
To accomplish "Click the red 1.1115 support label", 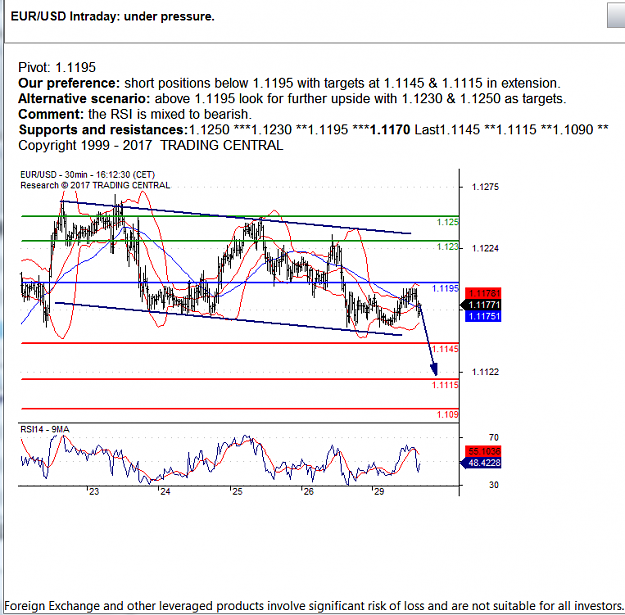I will (446, 385).
